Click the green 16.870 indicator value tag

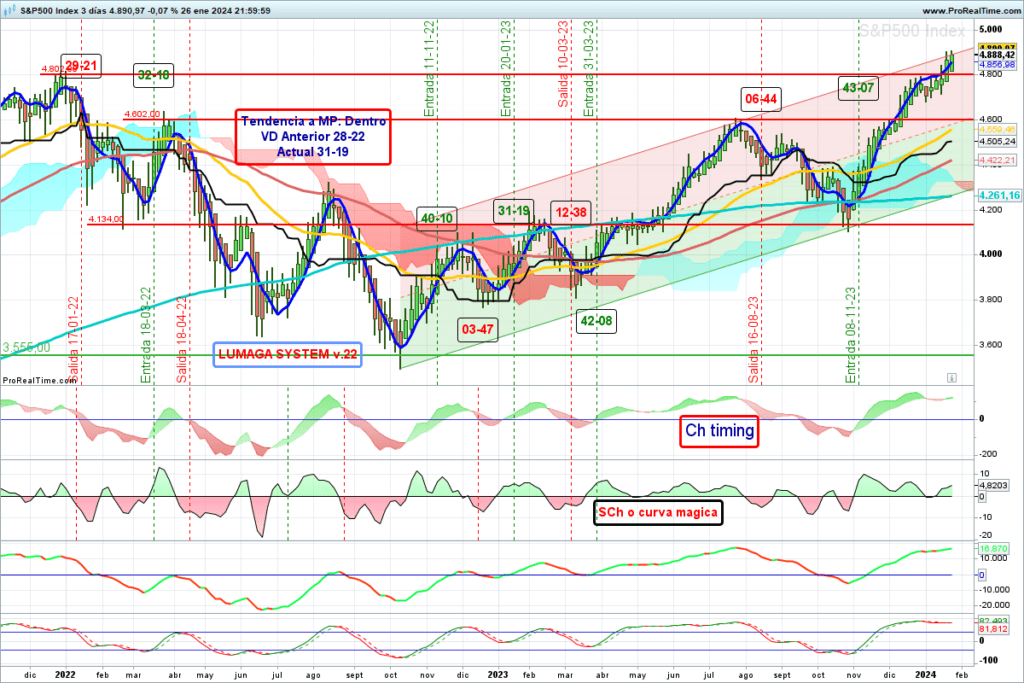pyautogui.click(x=993, y=549)
